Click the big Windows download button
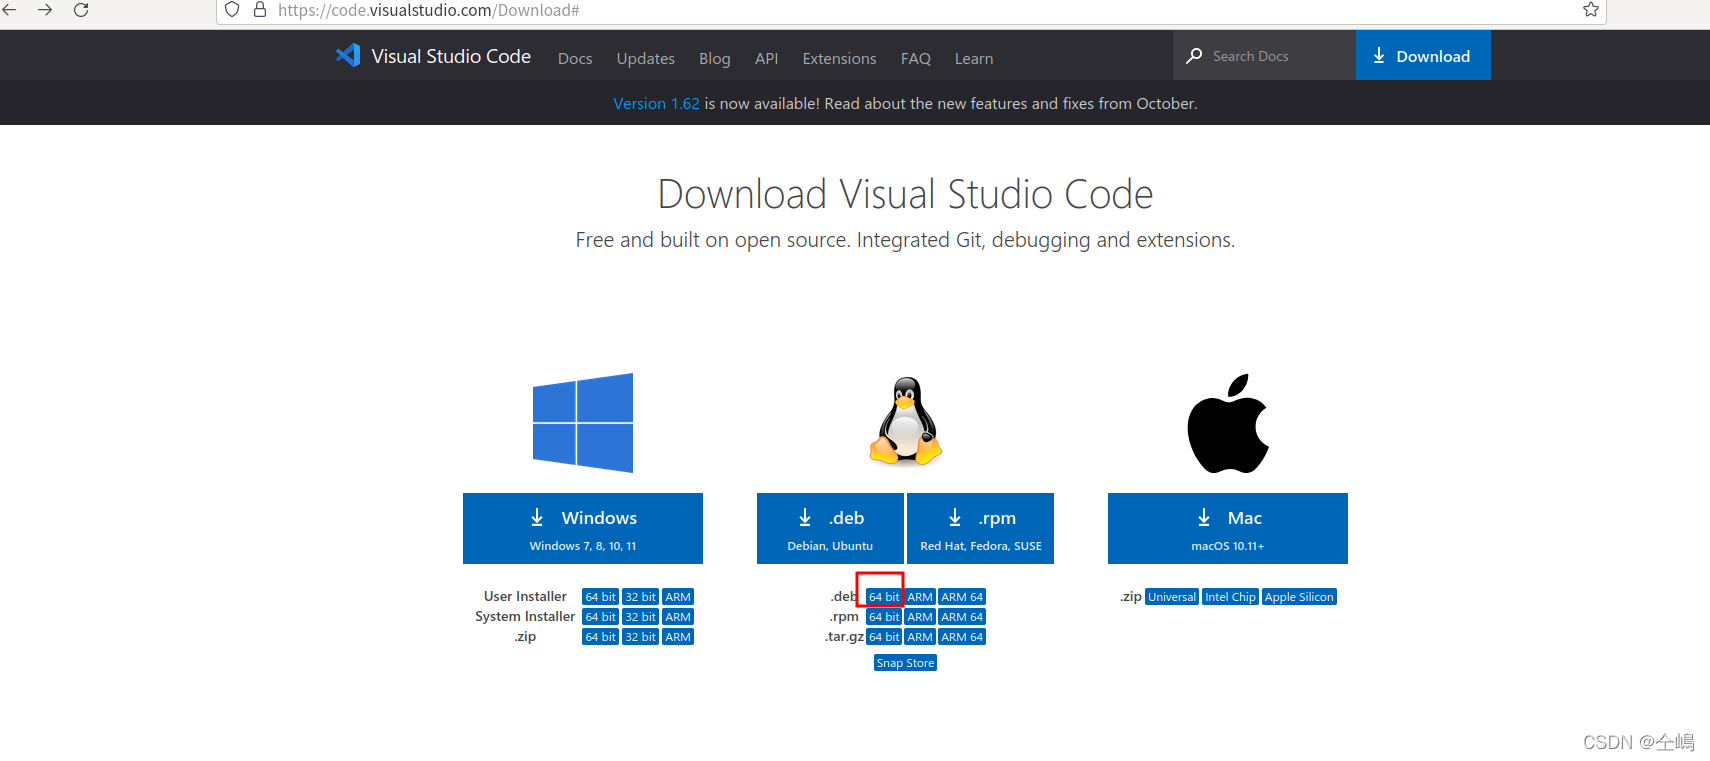Viewport: 1710px width, 761px height. coord(583,528)
